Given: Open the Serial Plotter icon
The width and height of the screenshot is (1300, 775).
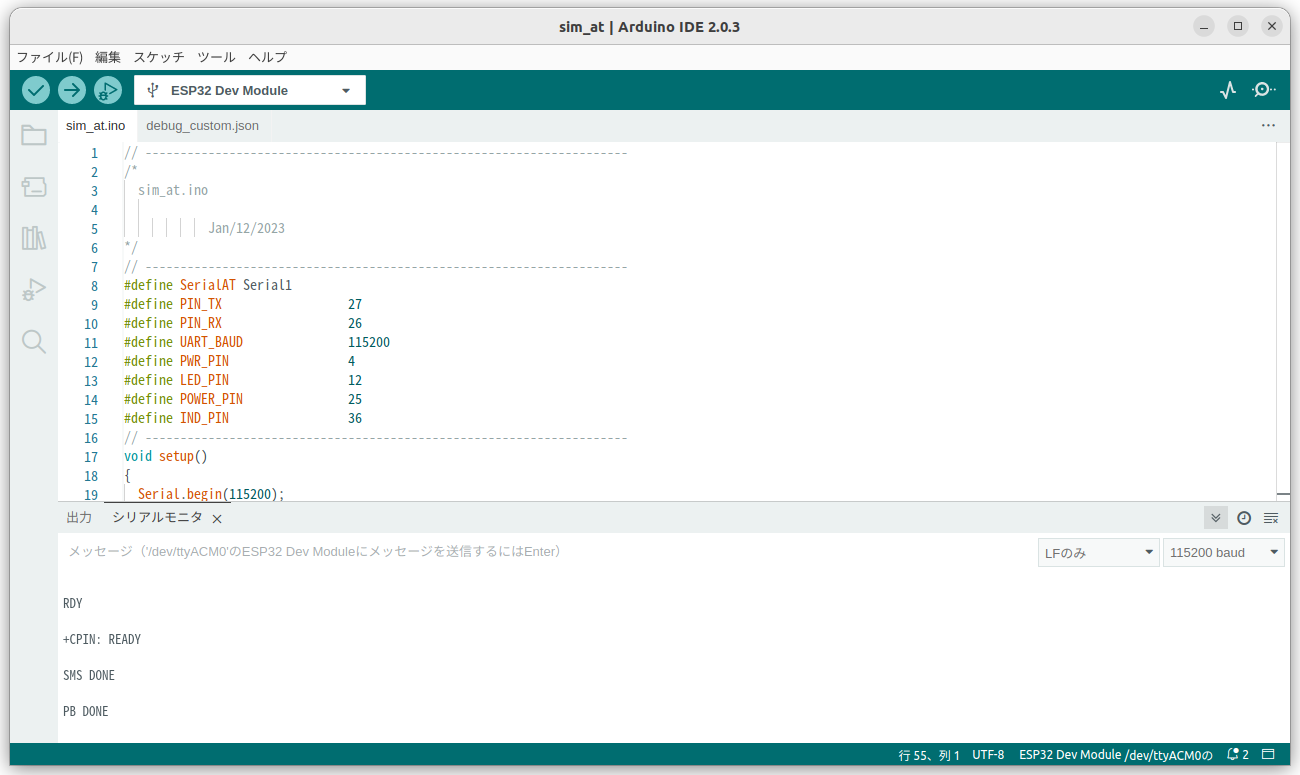Looking at the screenshot, I should (1228, 90).
